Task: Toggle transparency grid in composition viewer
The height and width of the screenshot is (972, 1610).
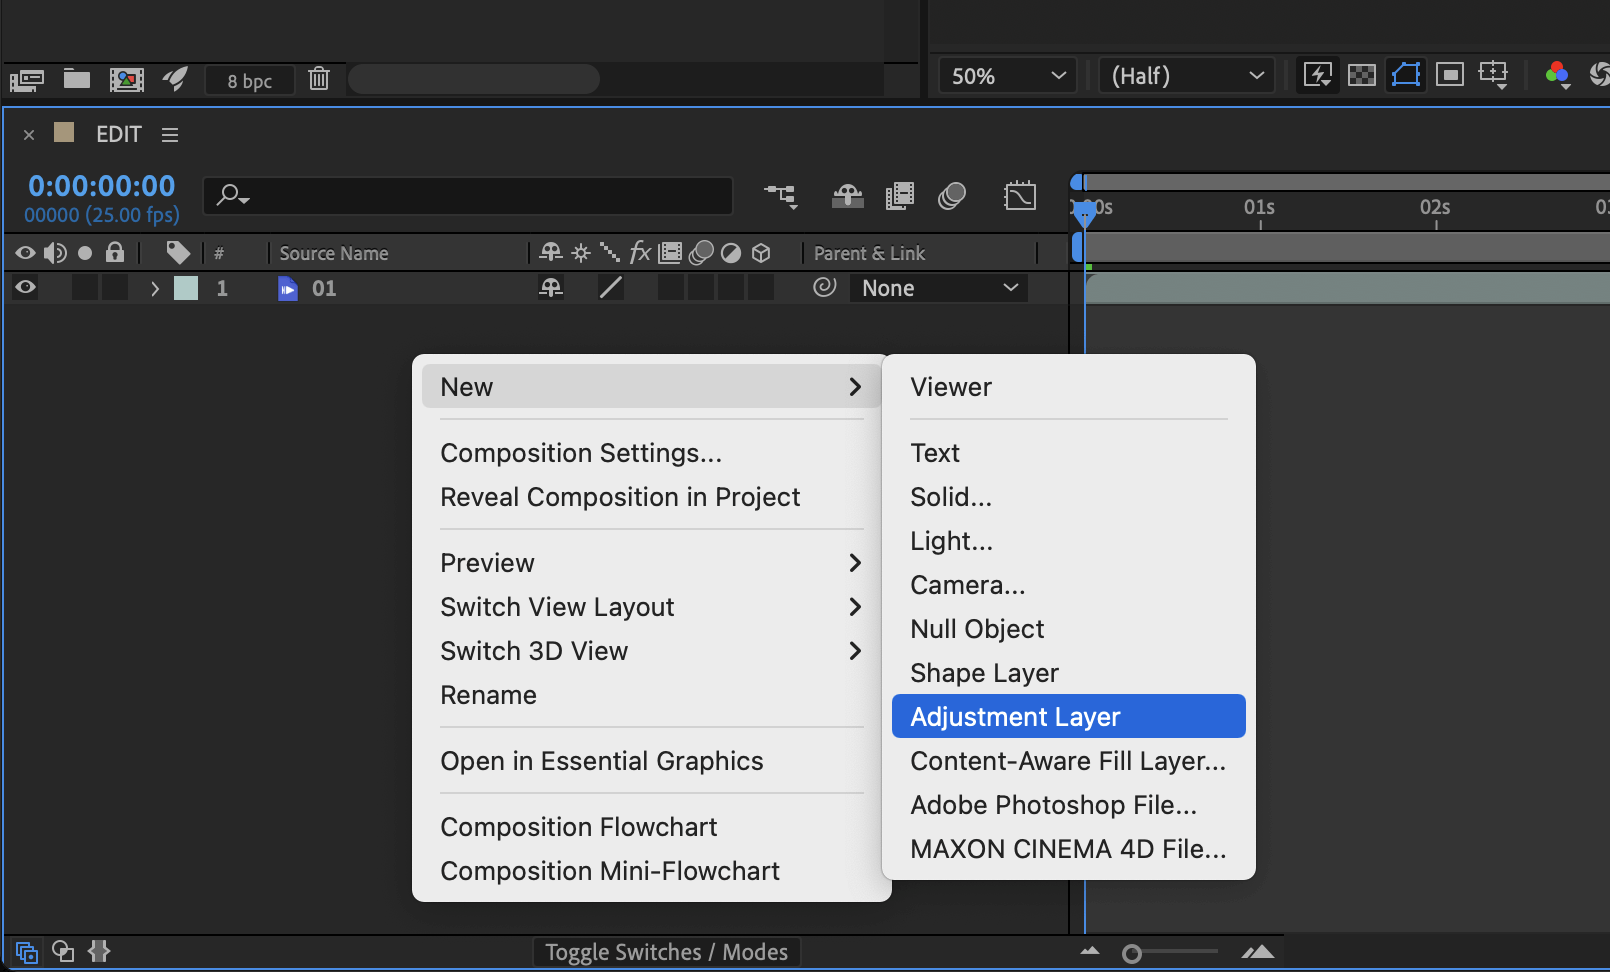Action: [1361, 75]
